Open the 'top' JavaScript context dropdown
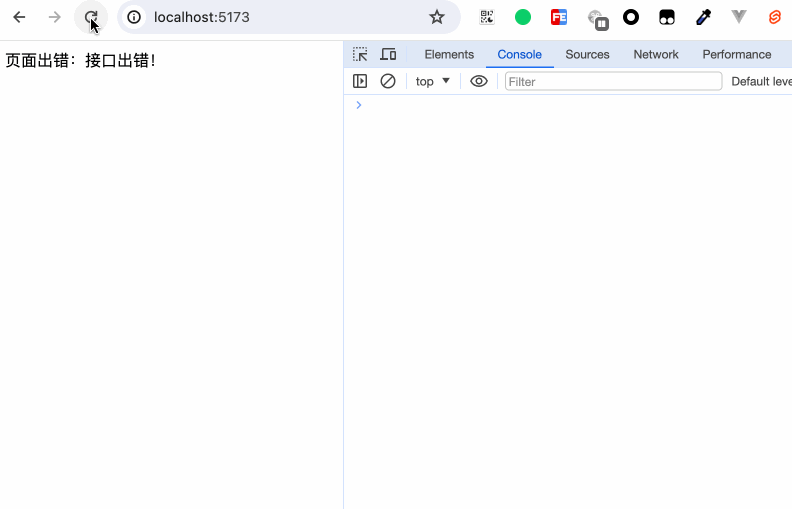This screenshot has width=792, height=509. pyautogui.click(x=433, y=81)
